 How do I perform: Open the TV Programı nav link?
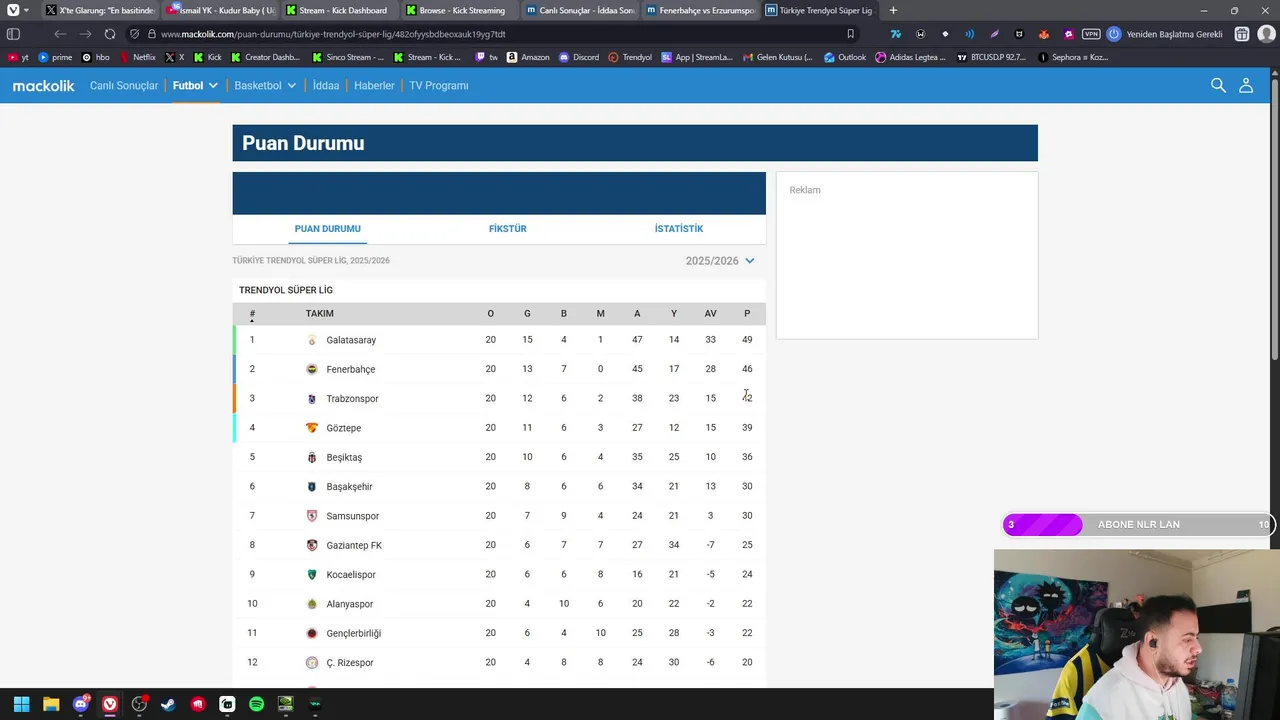coord(439,86)
